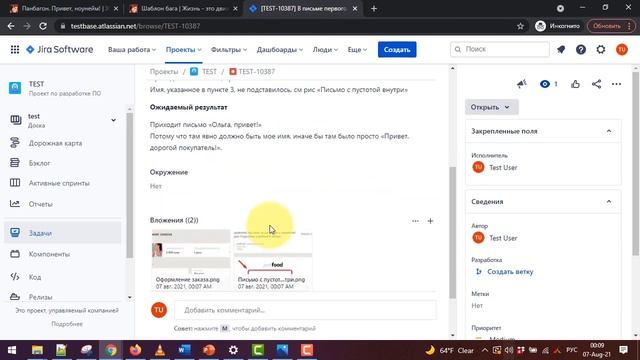Open issue actions three dots menu
The width and height of the screenshot is (640, 360).
[616, 84]
